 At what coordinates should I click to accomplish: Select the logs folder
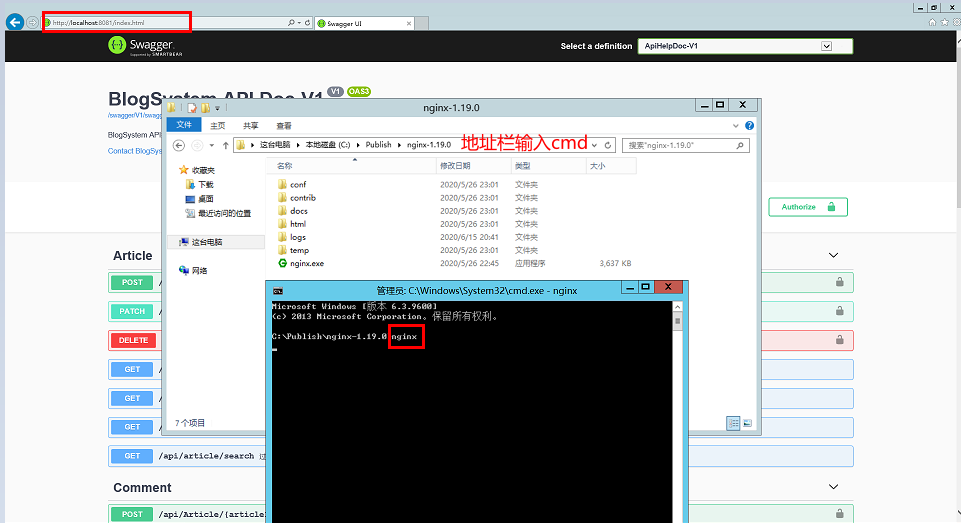pyautogui.click(x=298, y=237)
